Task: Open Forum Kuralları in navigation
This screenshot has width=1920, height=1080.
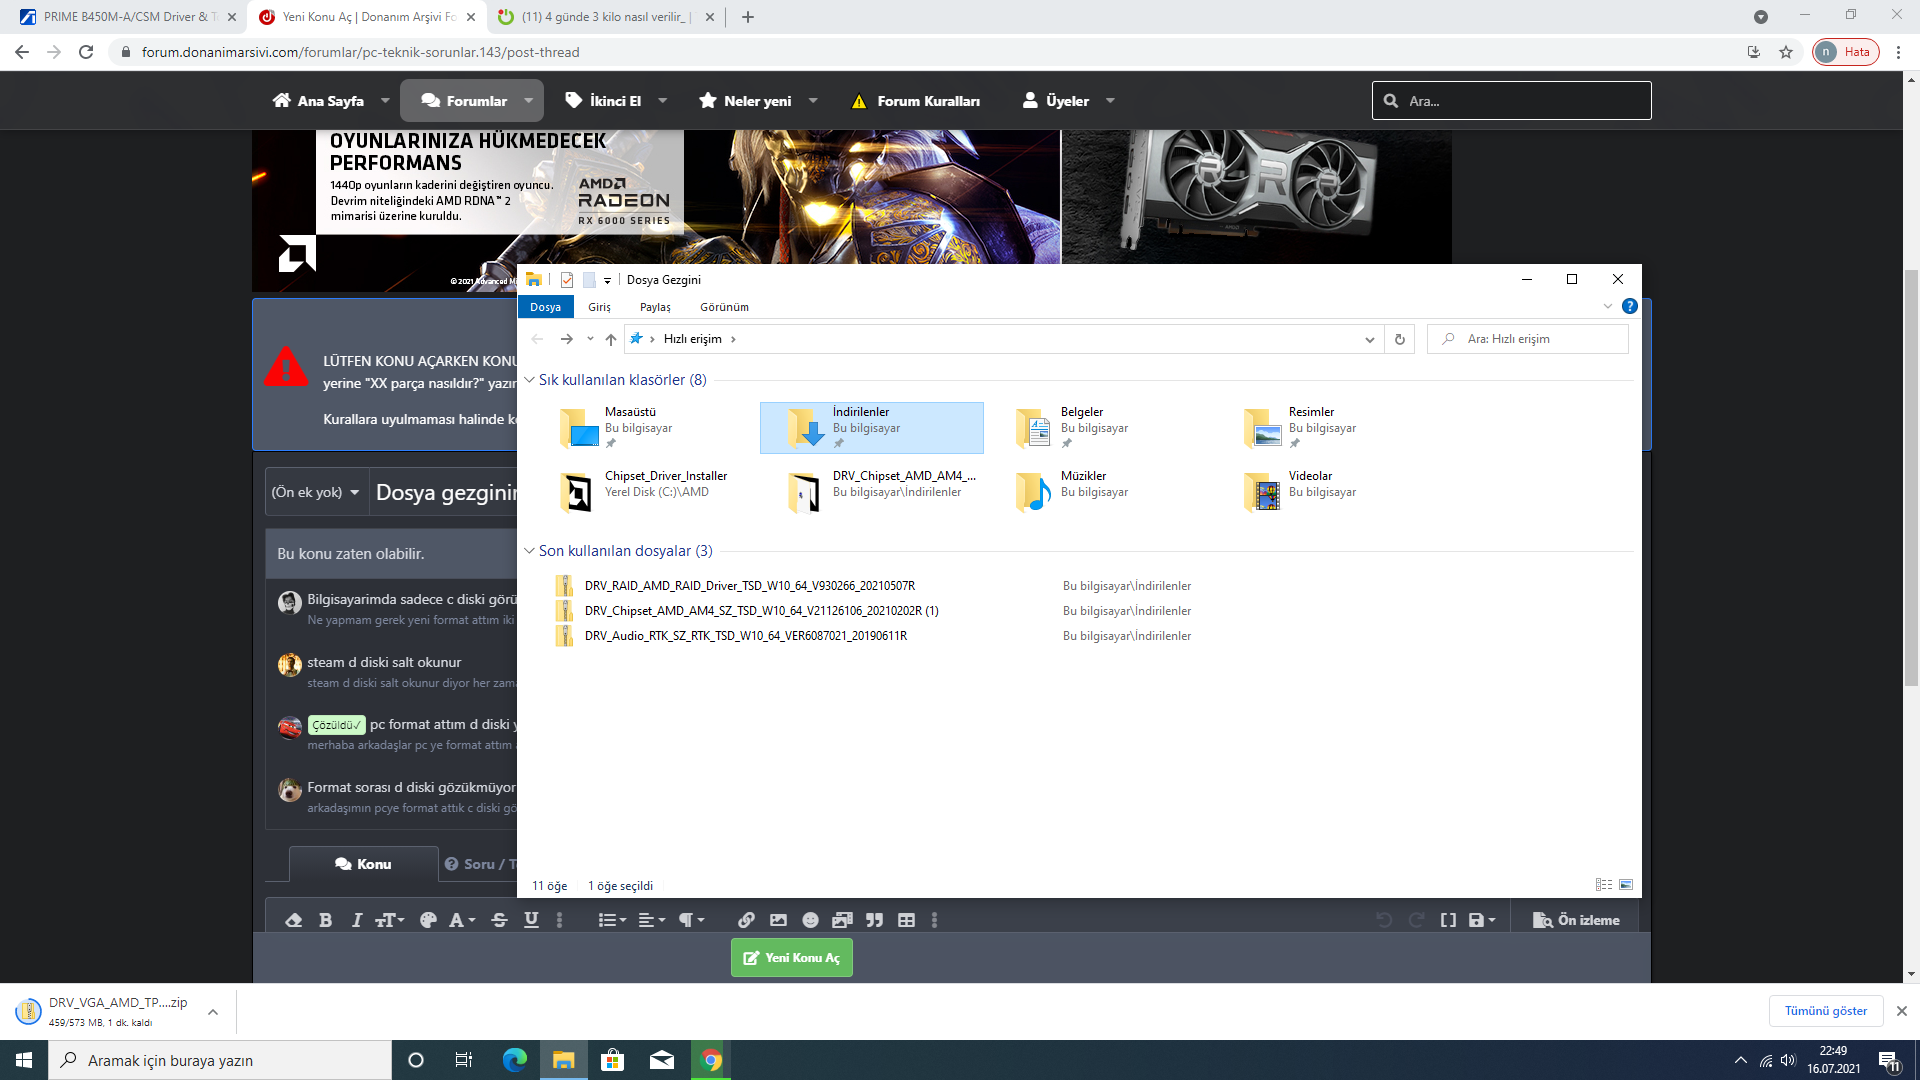Action: click(x=915, y=101)
